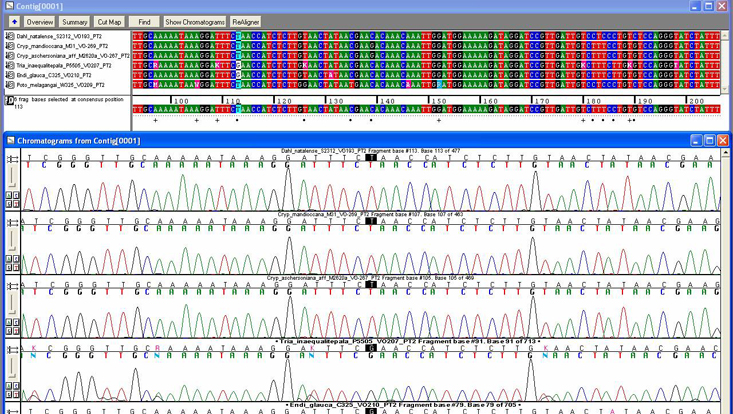Click ruler label 200 above the consensus
Viewport: 733px width, 414px height.
(x=697, y=101)
